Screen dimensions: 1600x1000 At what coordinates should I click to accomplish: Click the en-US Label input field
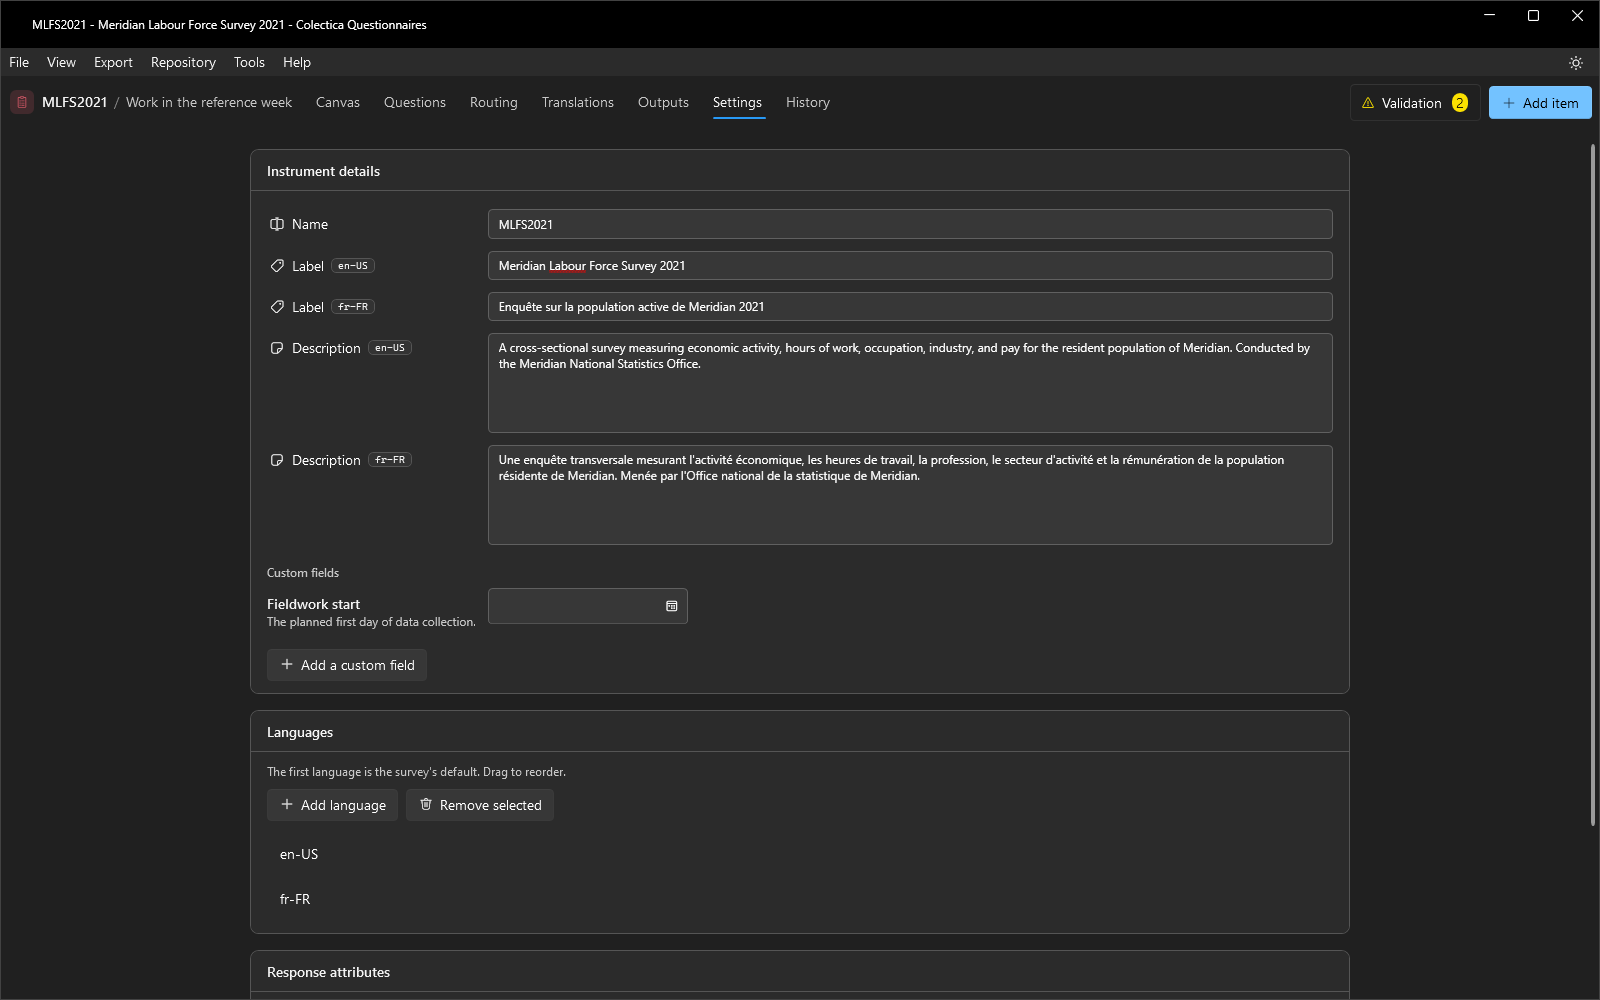[x=910, y=266]
